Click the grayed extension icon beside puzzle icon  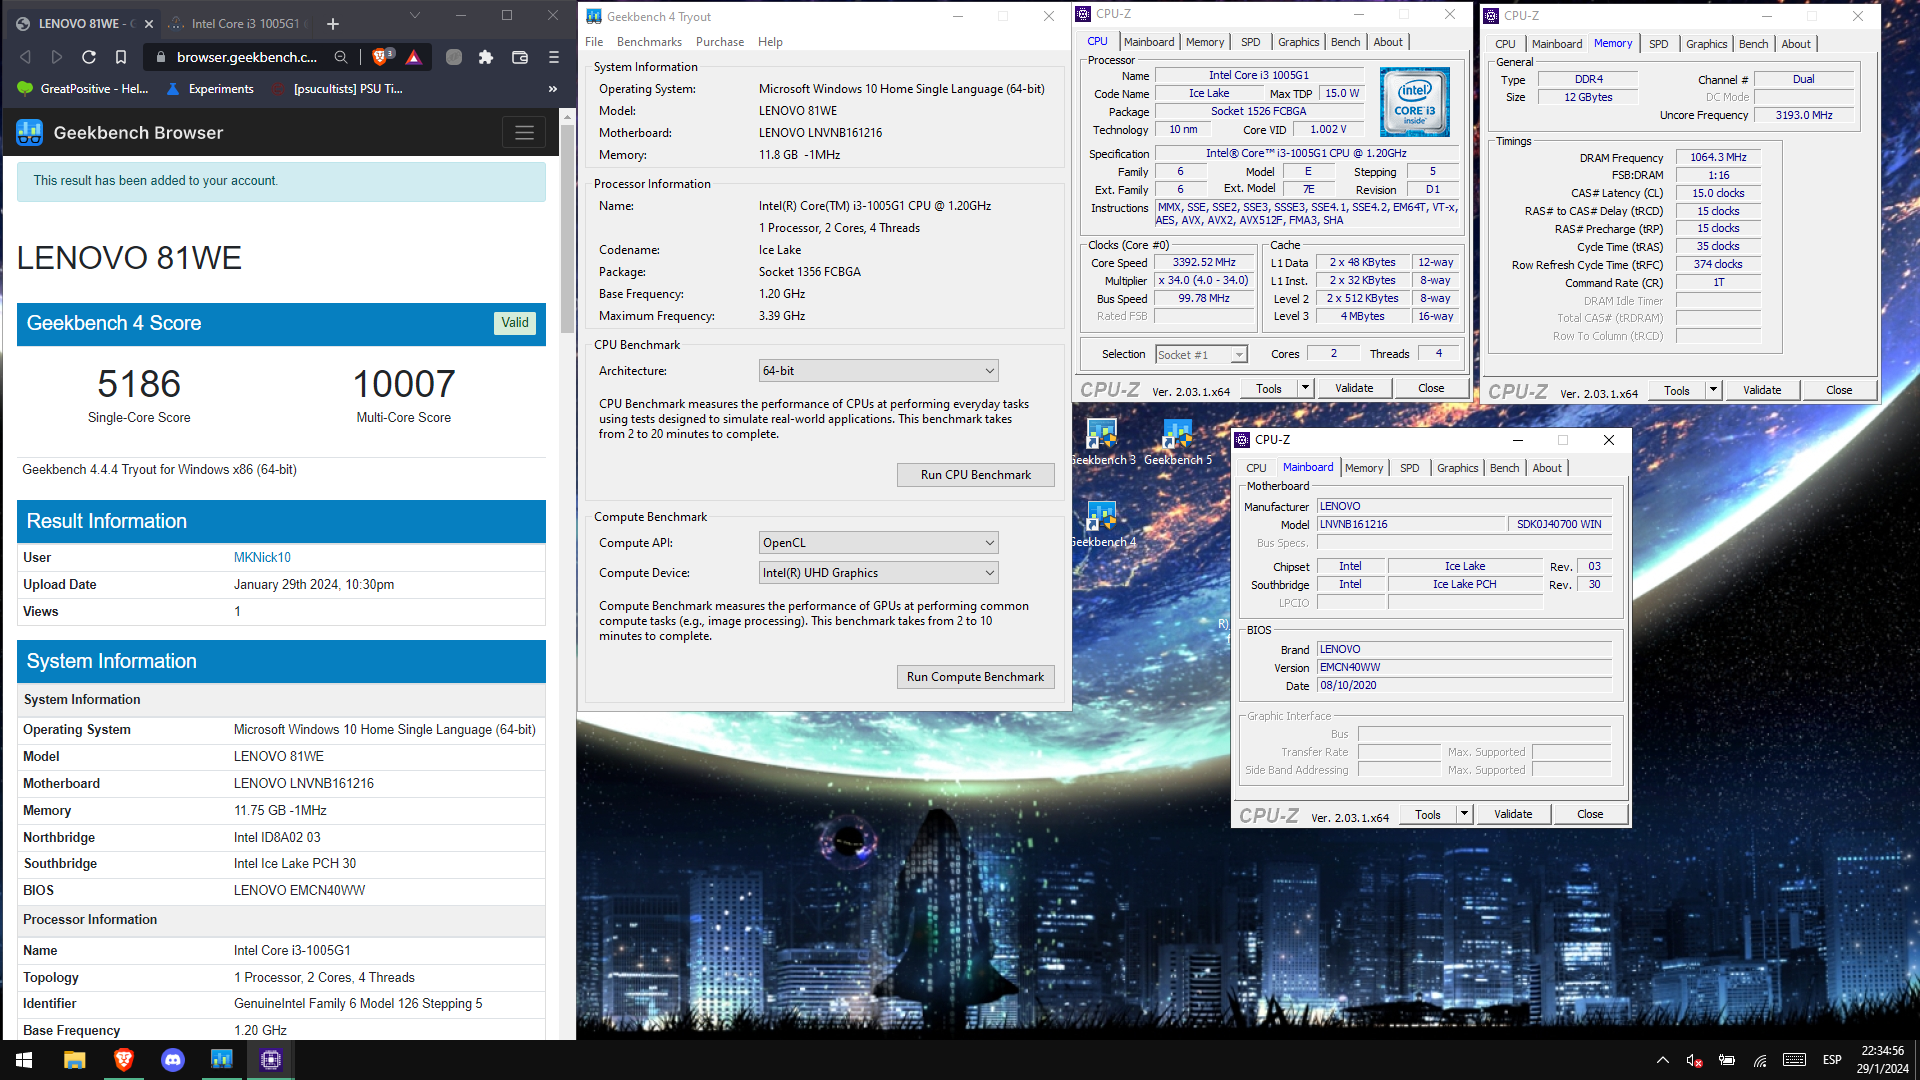point(454,57)
